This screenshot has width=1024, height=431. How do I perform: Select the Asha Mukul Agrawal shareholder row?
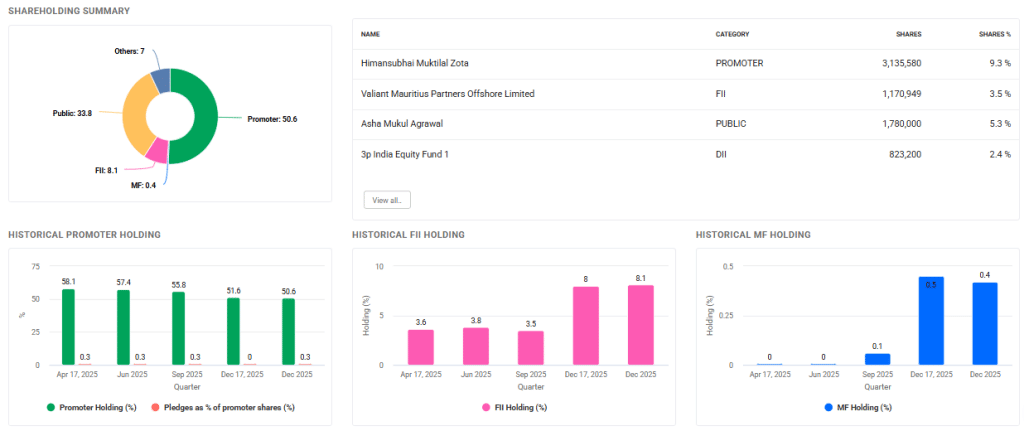click(401, 123)
